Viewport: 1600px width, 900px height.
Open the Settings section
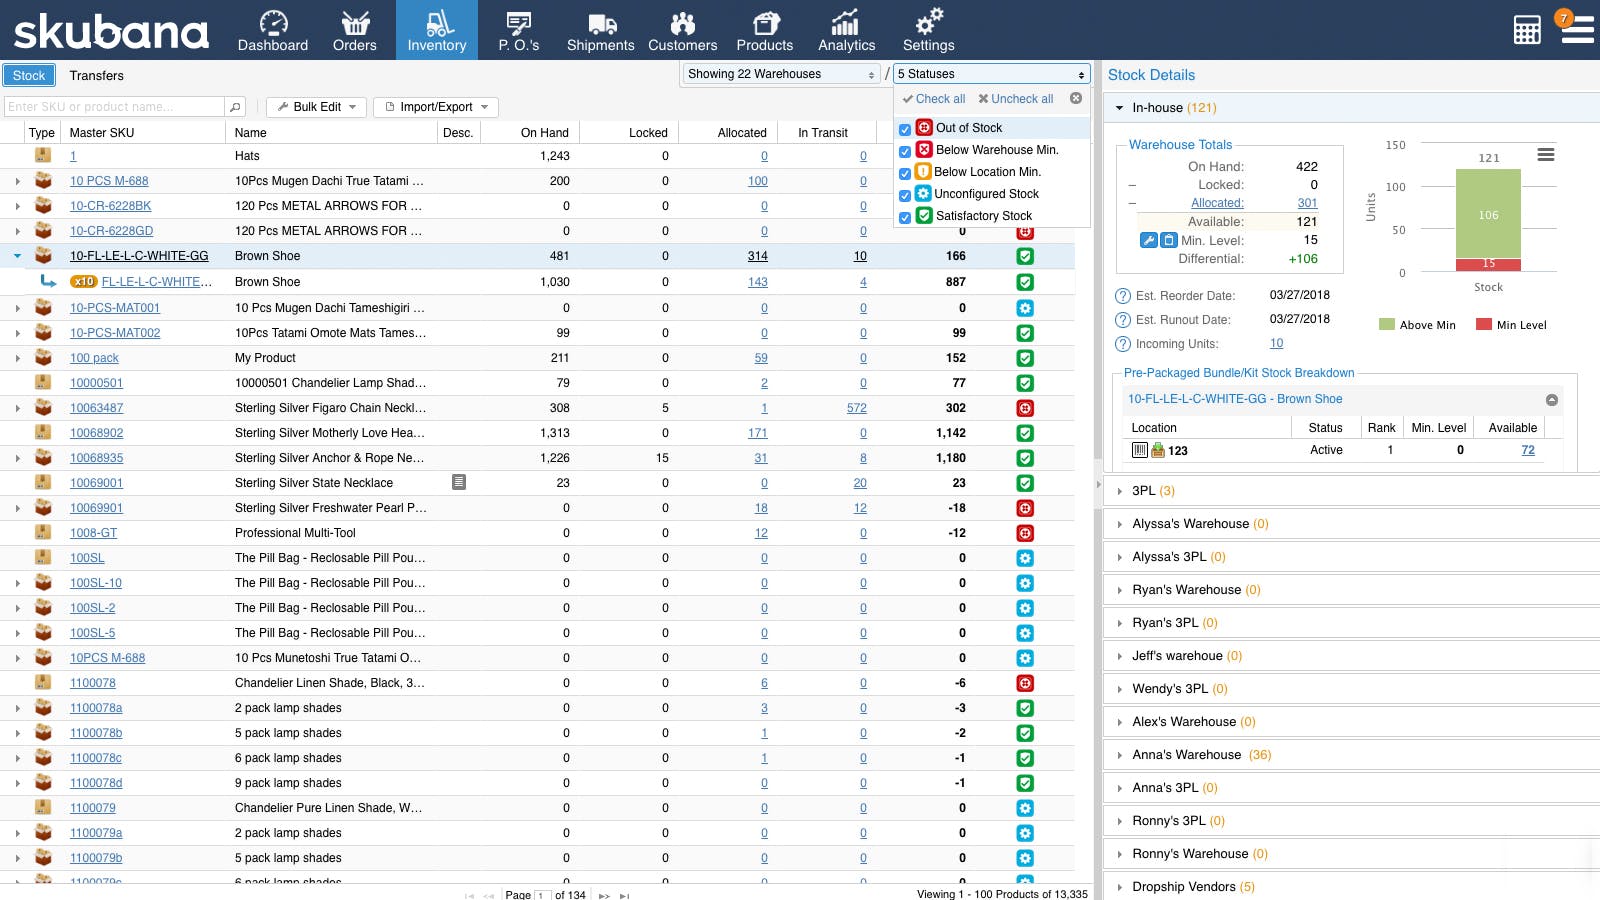click(x=929, y=30)
